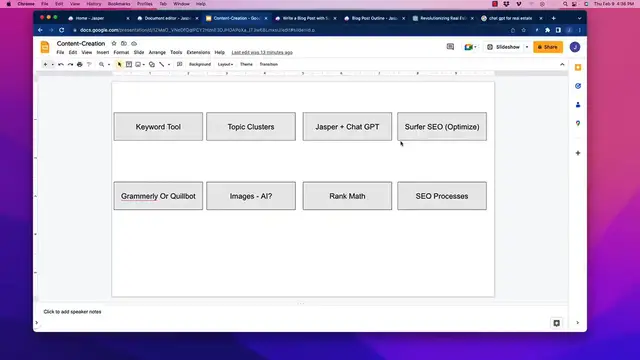Bookmark this page with address bar star
This screenshot has height=360, width=640.
click(x=524, y=30)
